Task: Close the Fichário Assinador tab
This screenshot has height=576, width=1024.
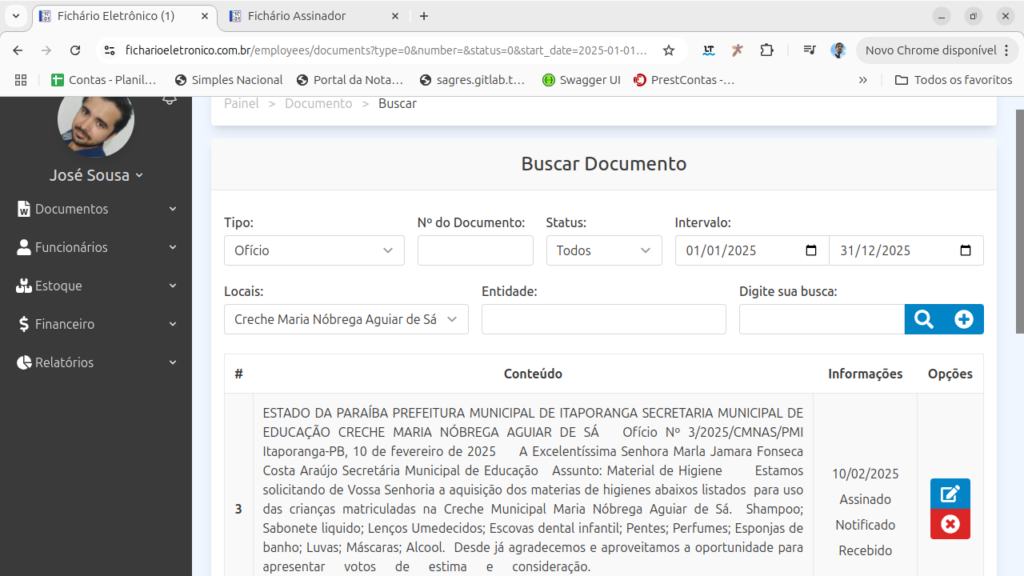Action: pos(395,16)
